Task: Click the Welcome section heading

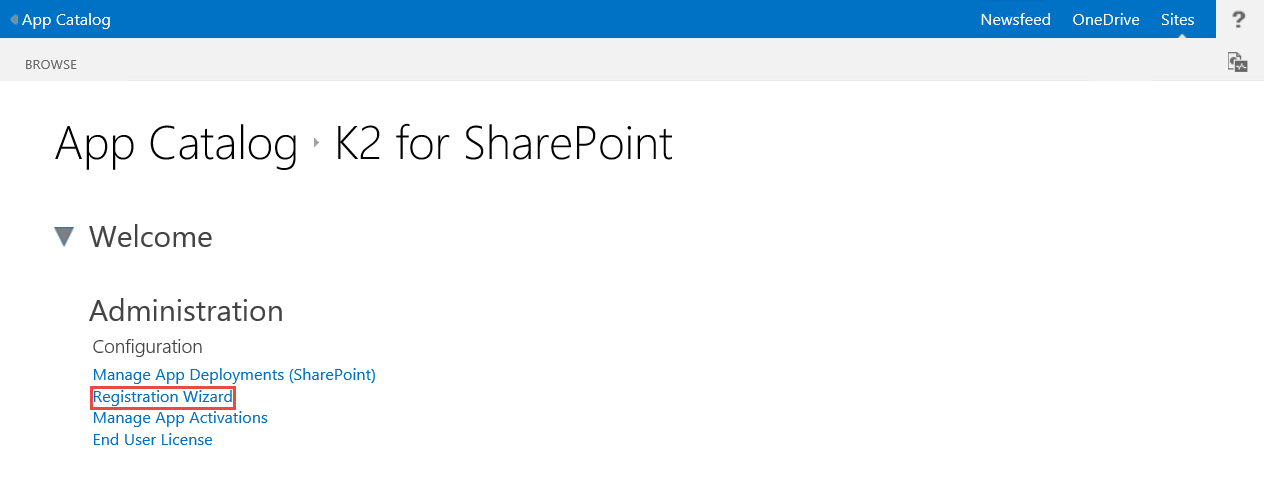Action: [x=150, y=237]
